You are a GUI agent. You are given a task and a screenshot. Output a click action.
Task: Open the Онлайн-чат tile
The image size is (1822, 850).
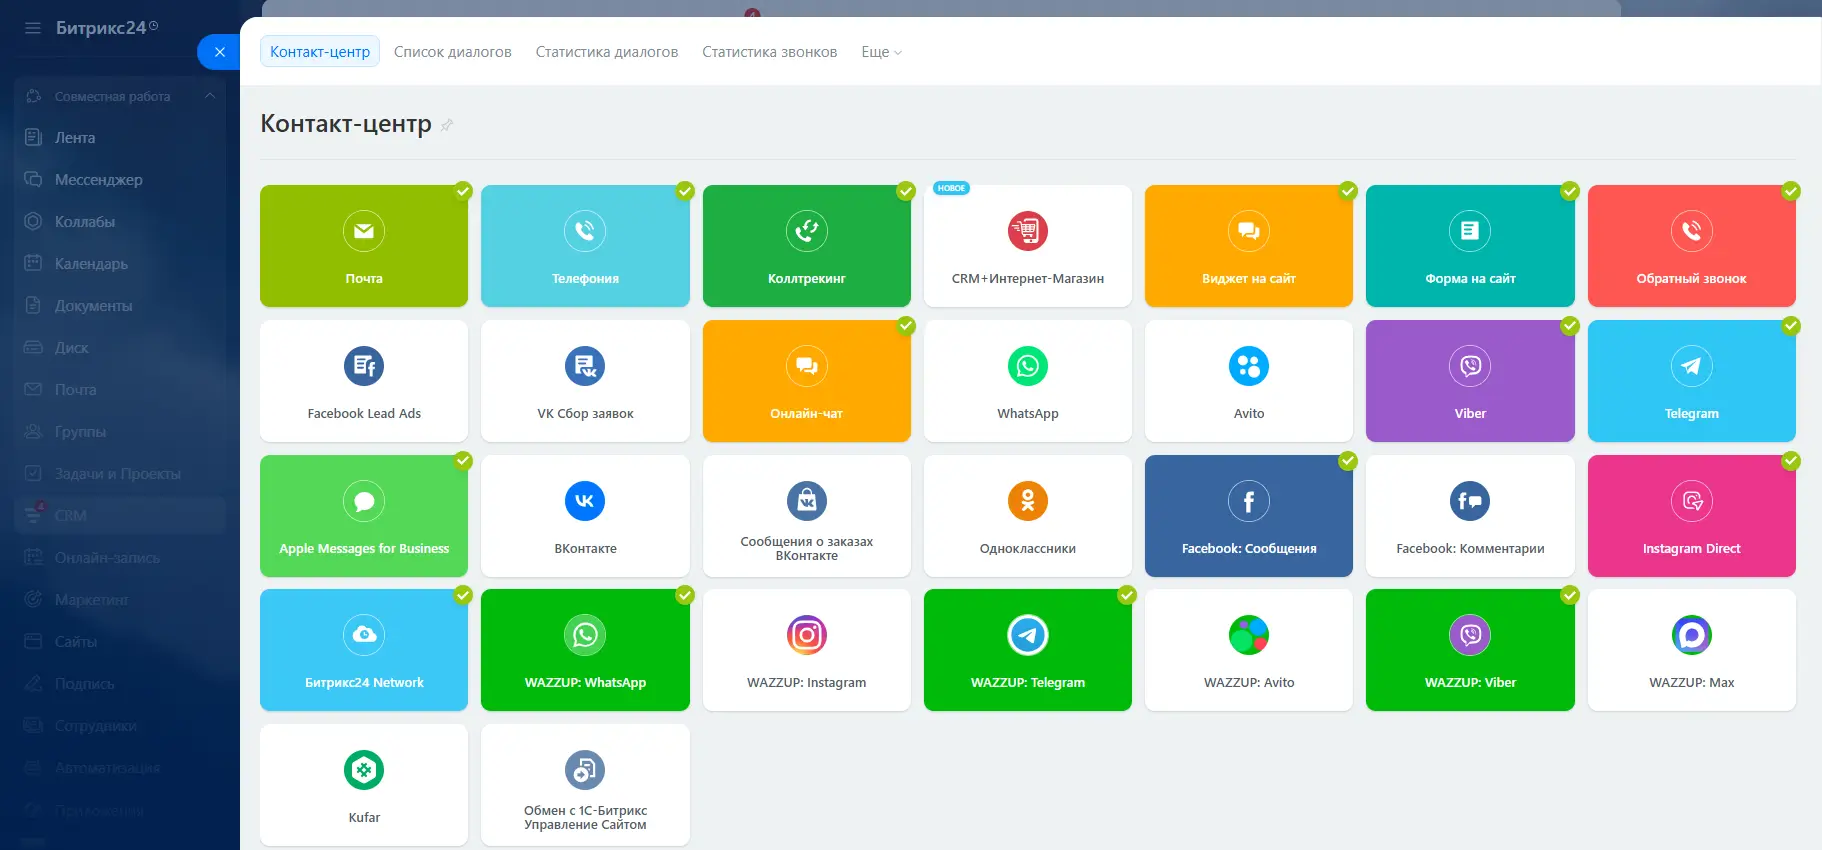click(807, 381)
